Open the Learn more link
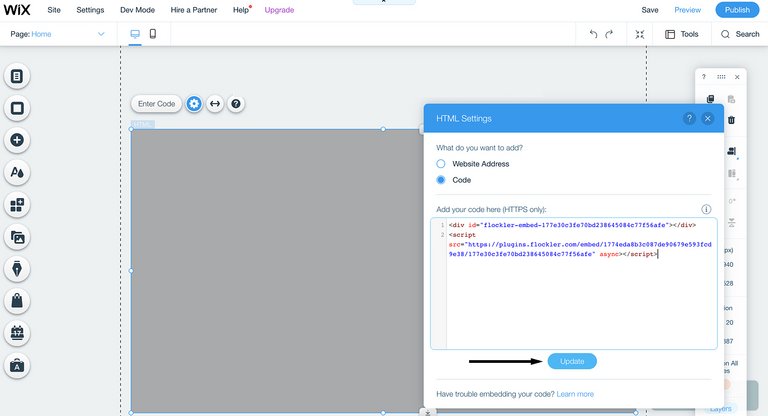Image resolution: width=768 pixels, height=416 pixels. (575, 394)
